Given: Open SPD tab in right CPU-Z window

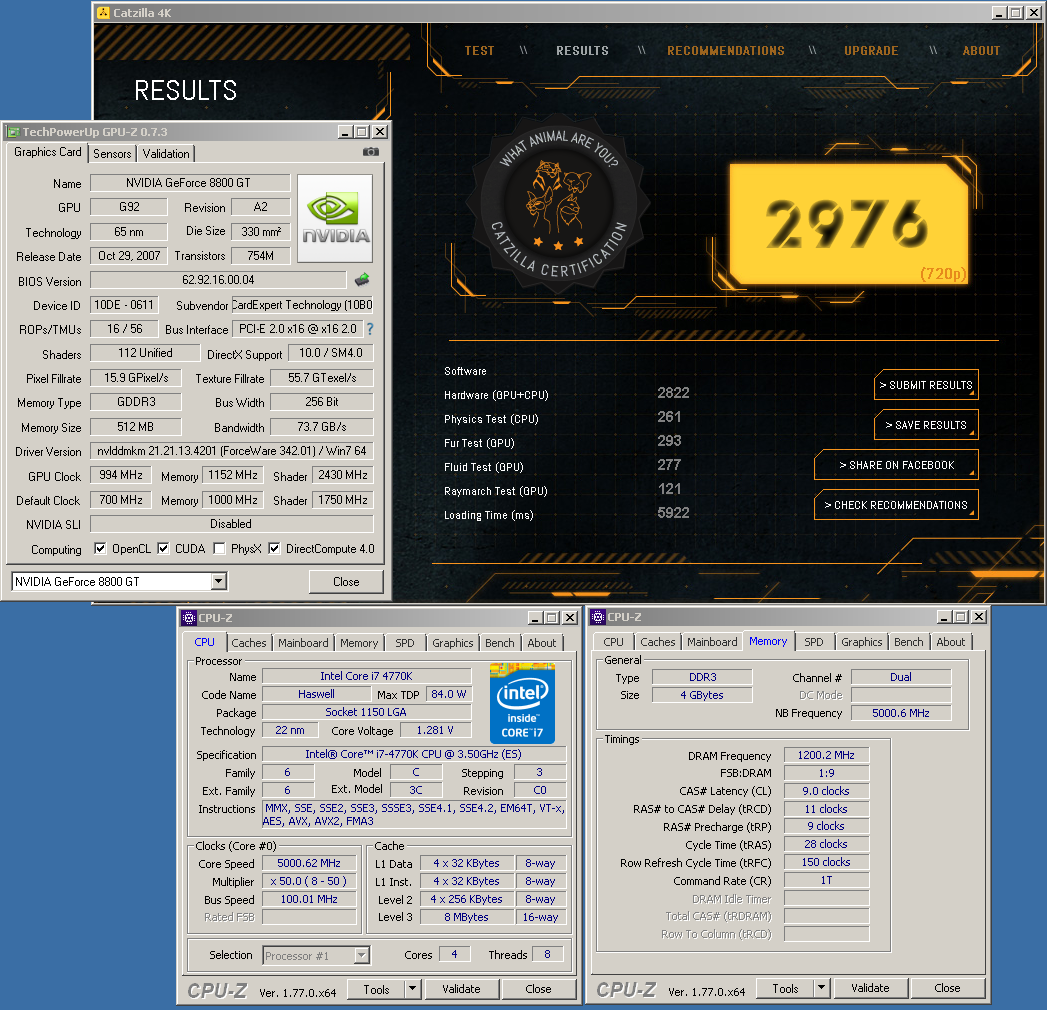Looking at the screenshot, I should click(x=813, y=642).
